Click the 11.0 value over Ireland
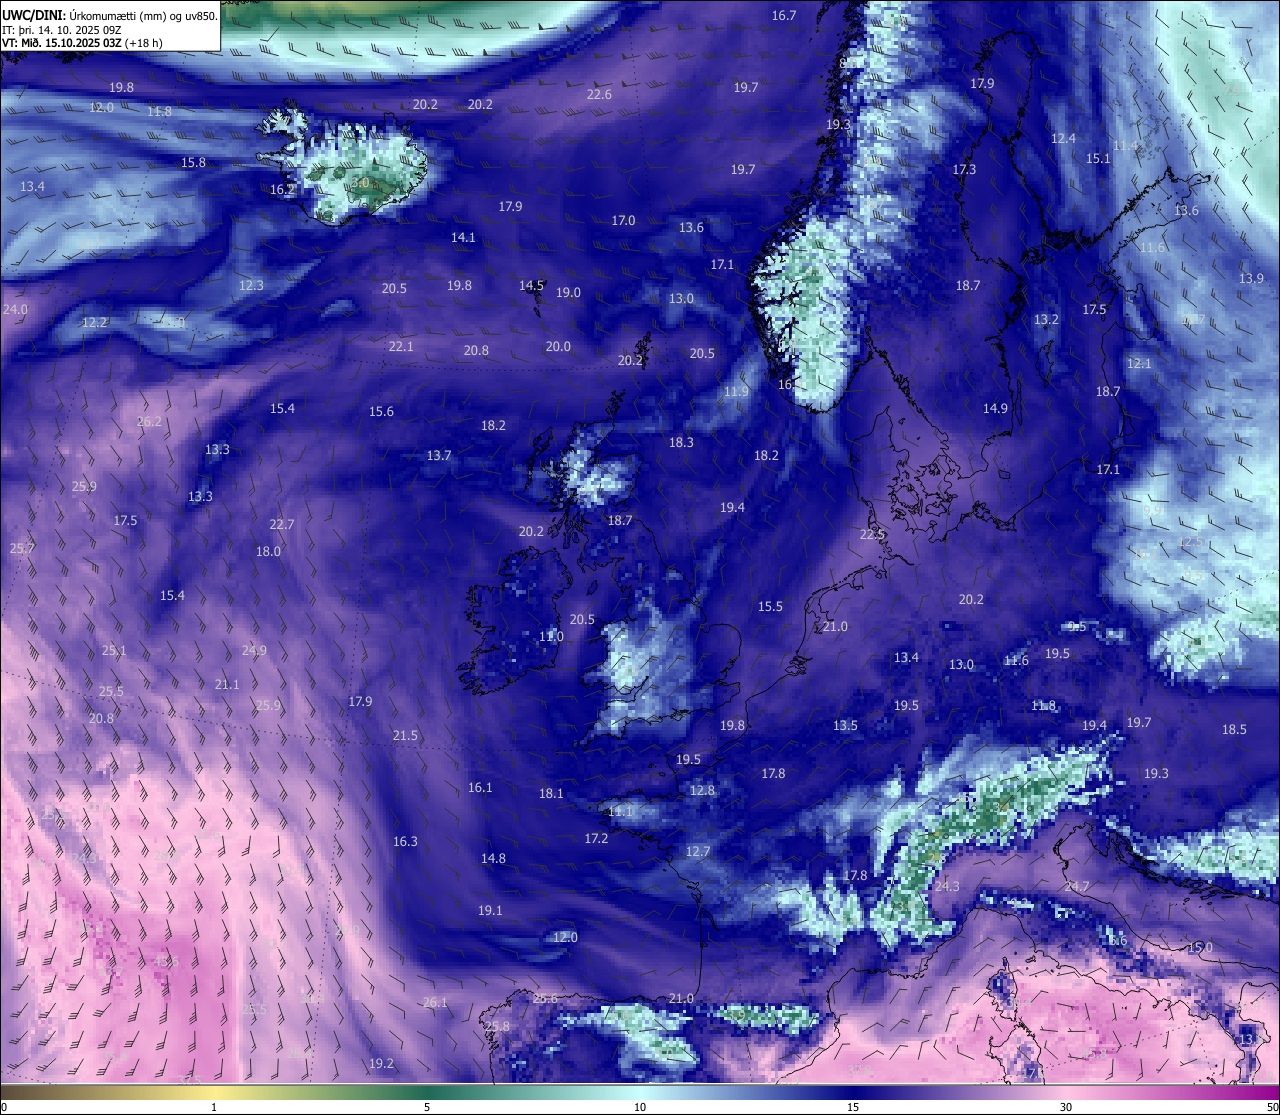 [x=551, y=637]
